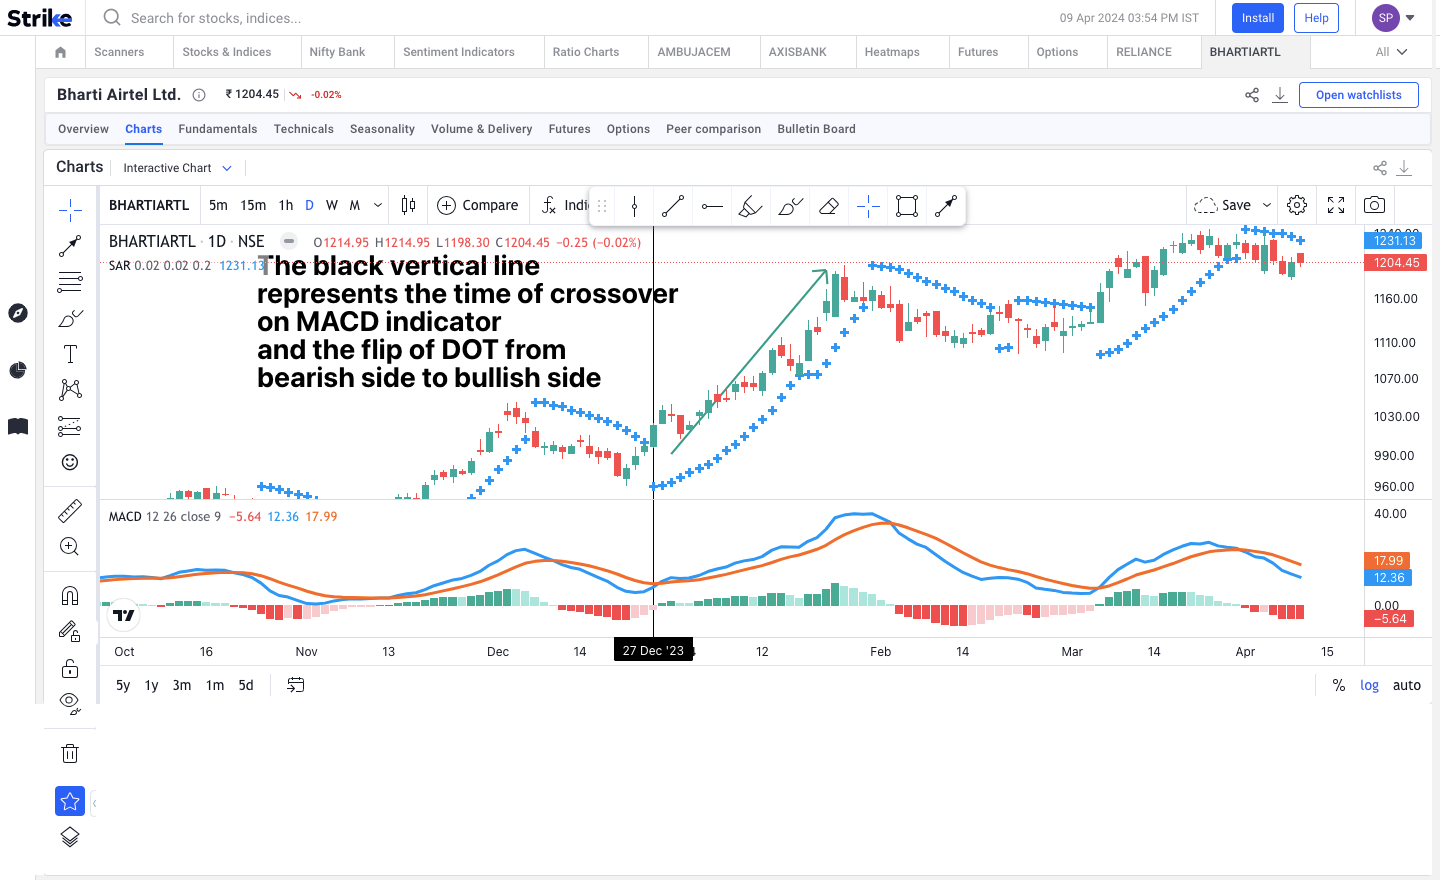Collapse the indicator legend toggle
This screenshot has height=880, width=1440.
(289, 241)
